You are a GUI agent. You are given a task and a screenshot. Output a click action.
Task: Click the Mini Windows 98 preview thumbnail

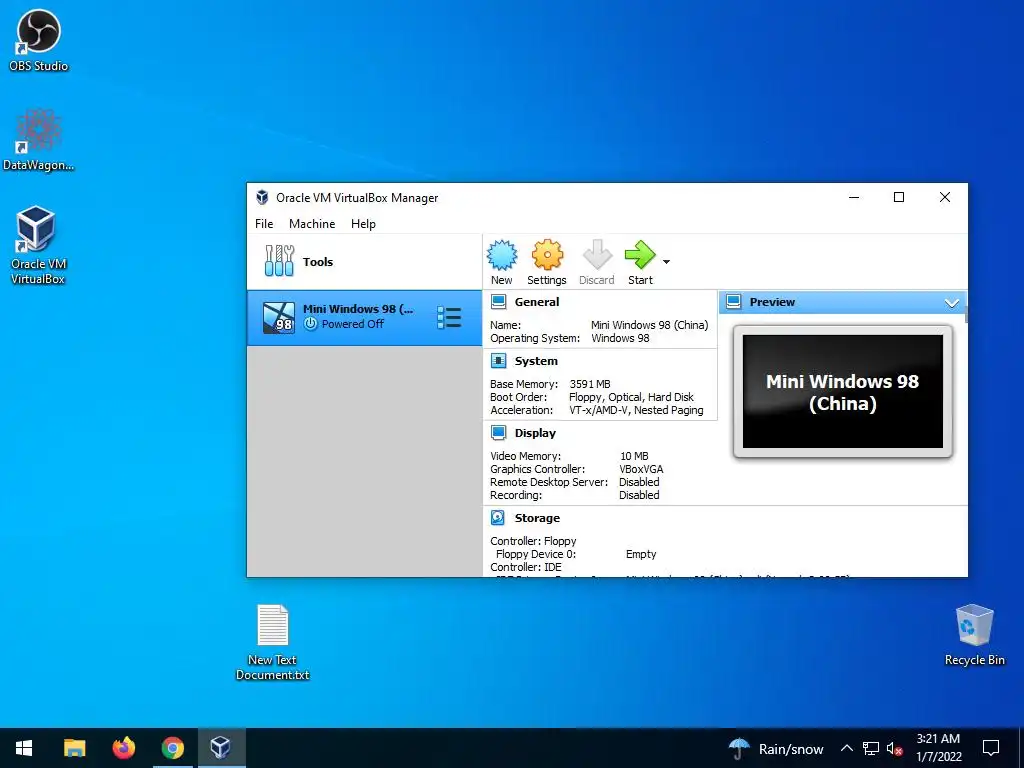(842, 392)
